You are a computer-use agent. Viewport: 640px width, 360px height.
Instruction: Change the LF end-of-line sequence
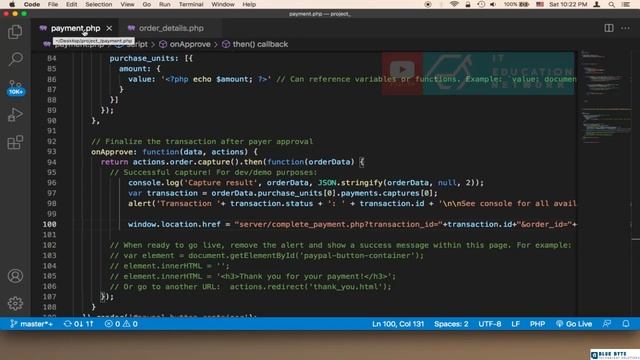(x=515, y=324)
